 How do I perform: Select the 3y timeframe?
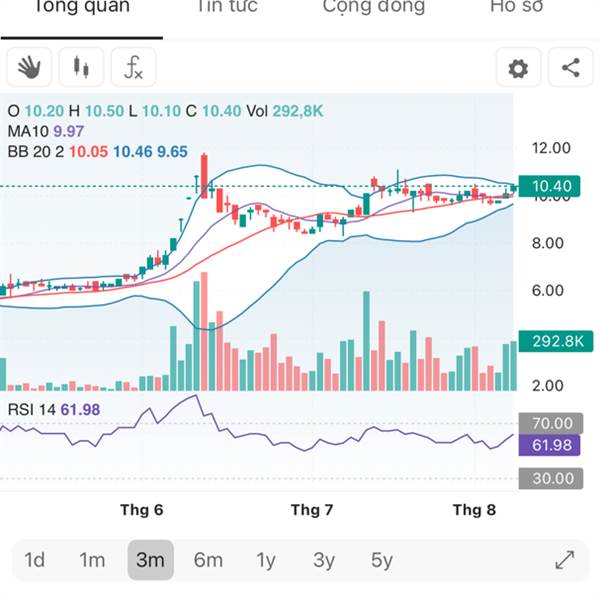tap(324, 560)
